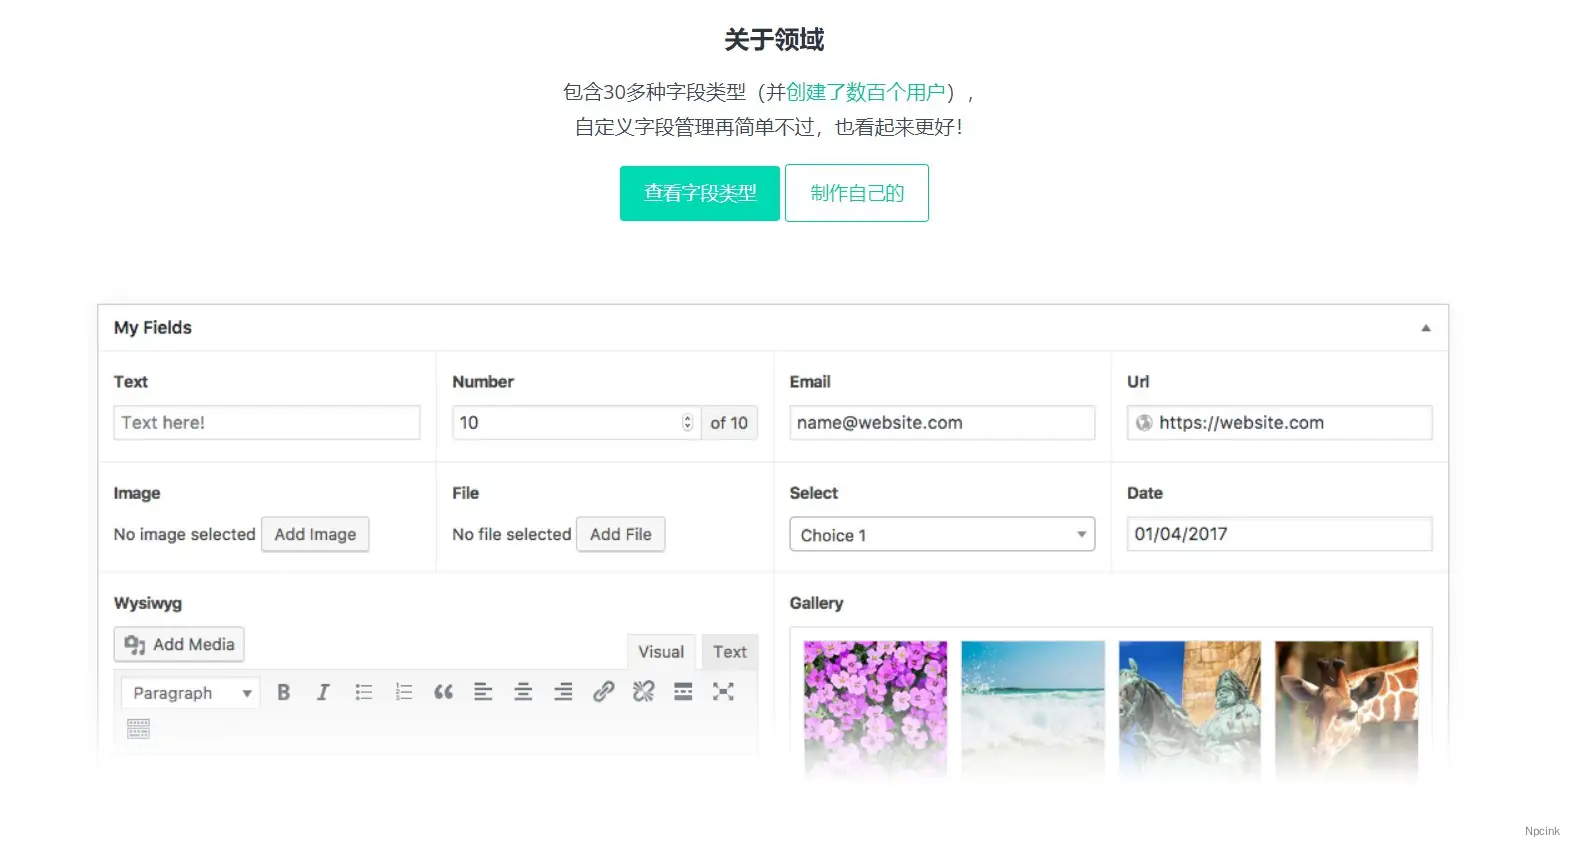Click the globe icon in Url field
The width and height of the screenshot is (1570, 847).
click(1144, 423)
